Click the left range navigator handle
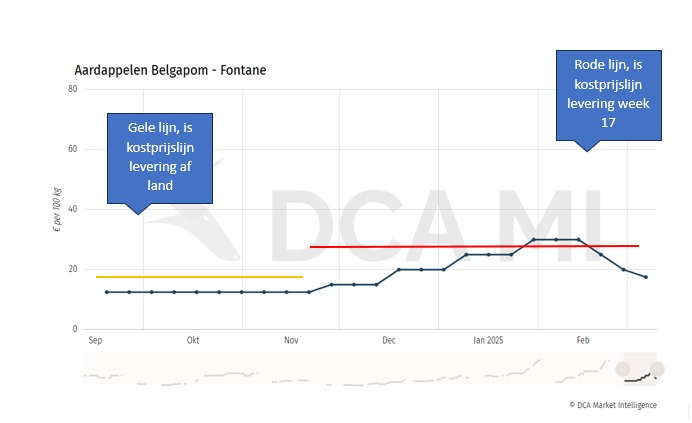Viewport: 692px width, 423px height. 623,369
